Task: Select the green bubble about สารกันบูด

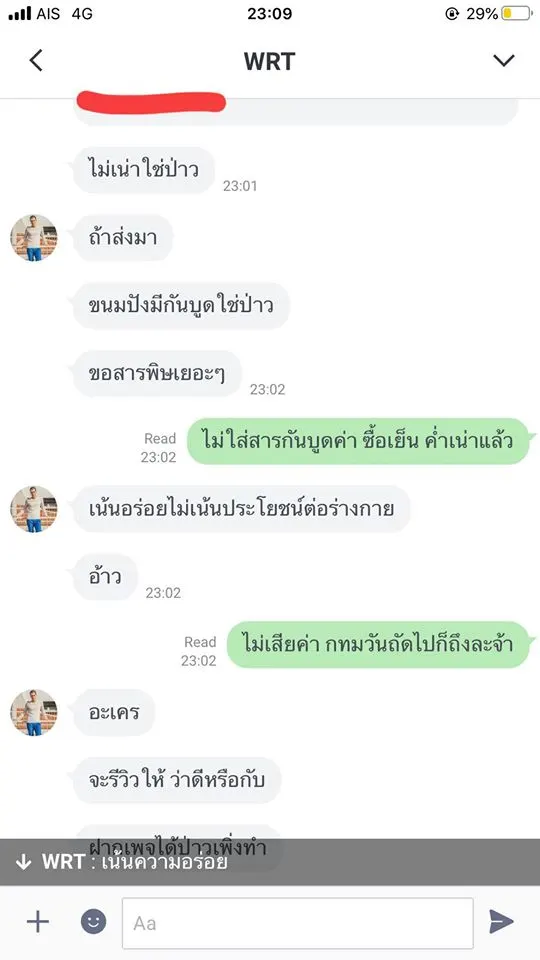Action: [358, 441]
